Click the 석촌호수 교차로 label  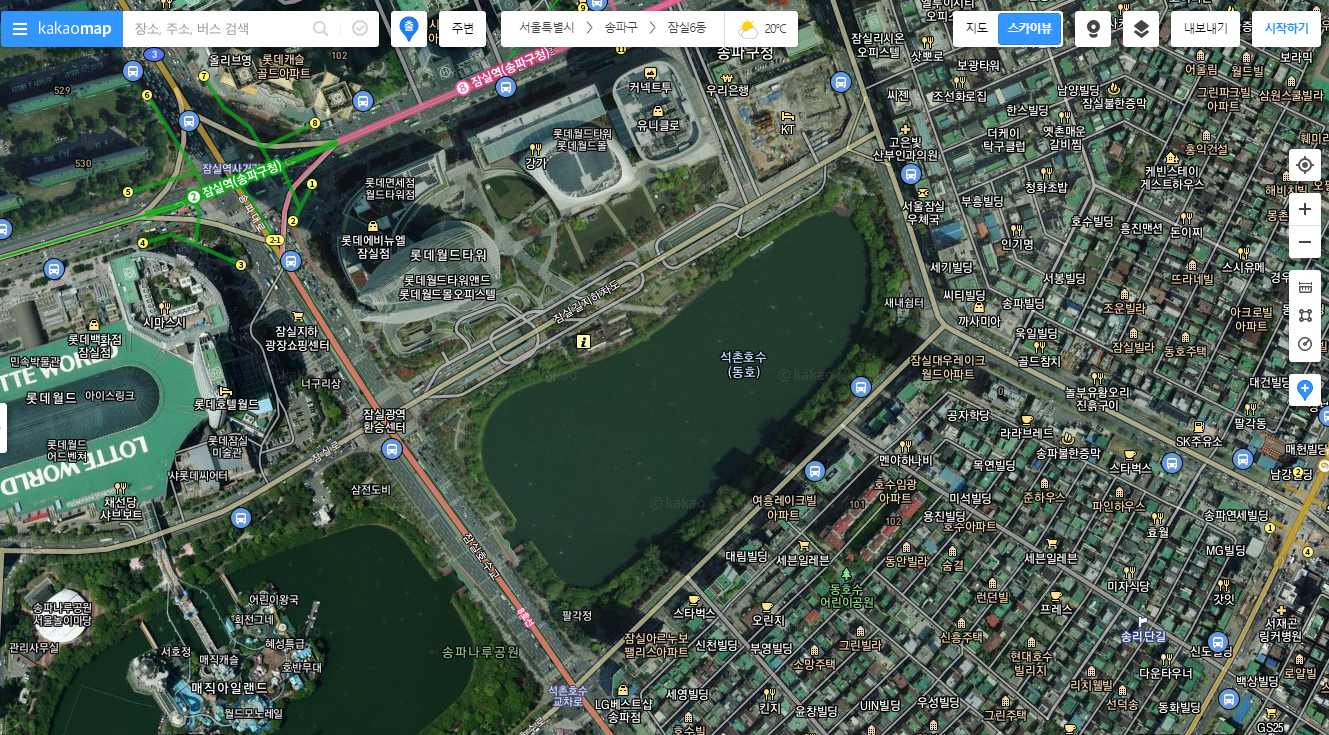pyautogui.click(x=568, y=696)
